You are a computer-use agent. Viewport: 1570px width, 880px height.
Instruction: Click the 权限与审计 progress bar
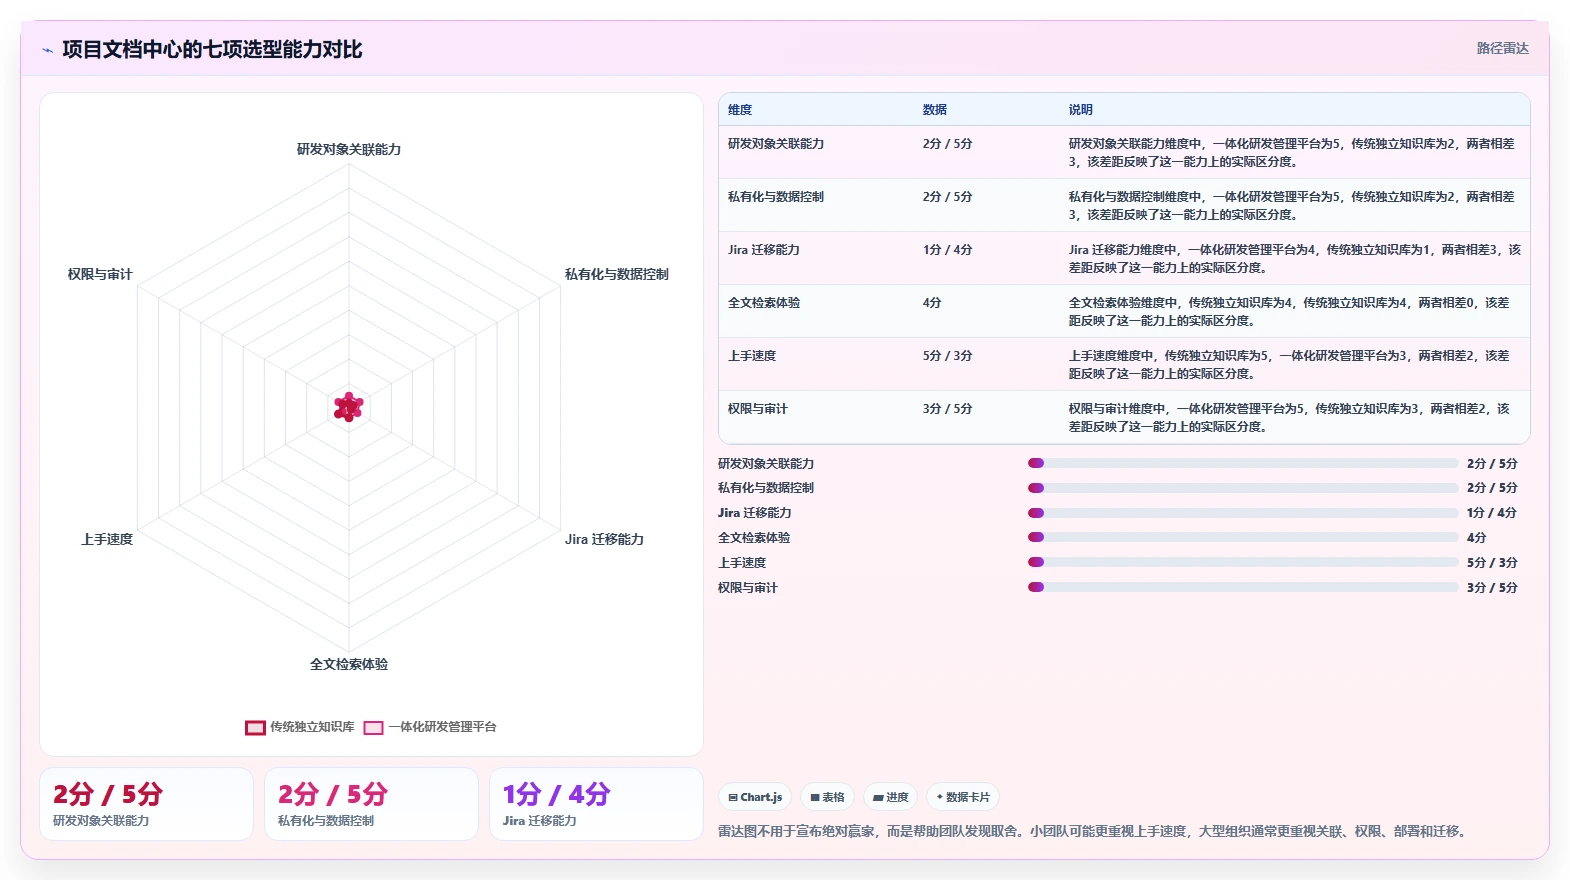point(1243,587)
